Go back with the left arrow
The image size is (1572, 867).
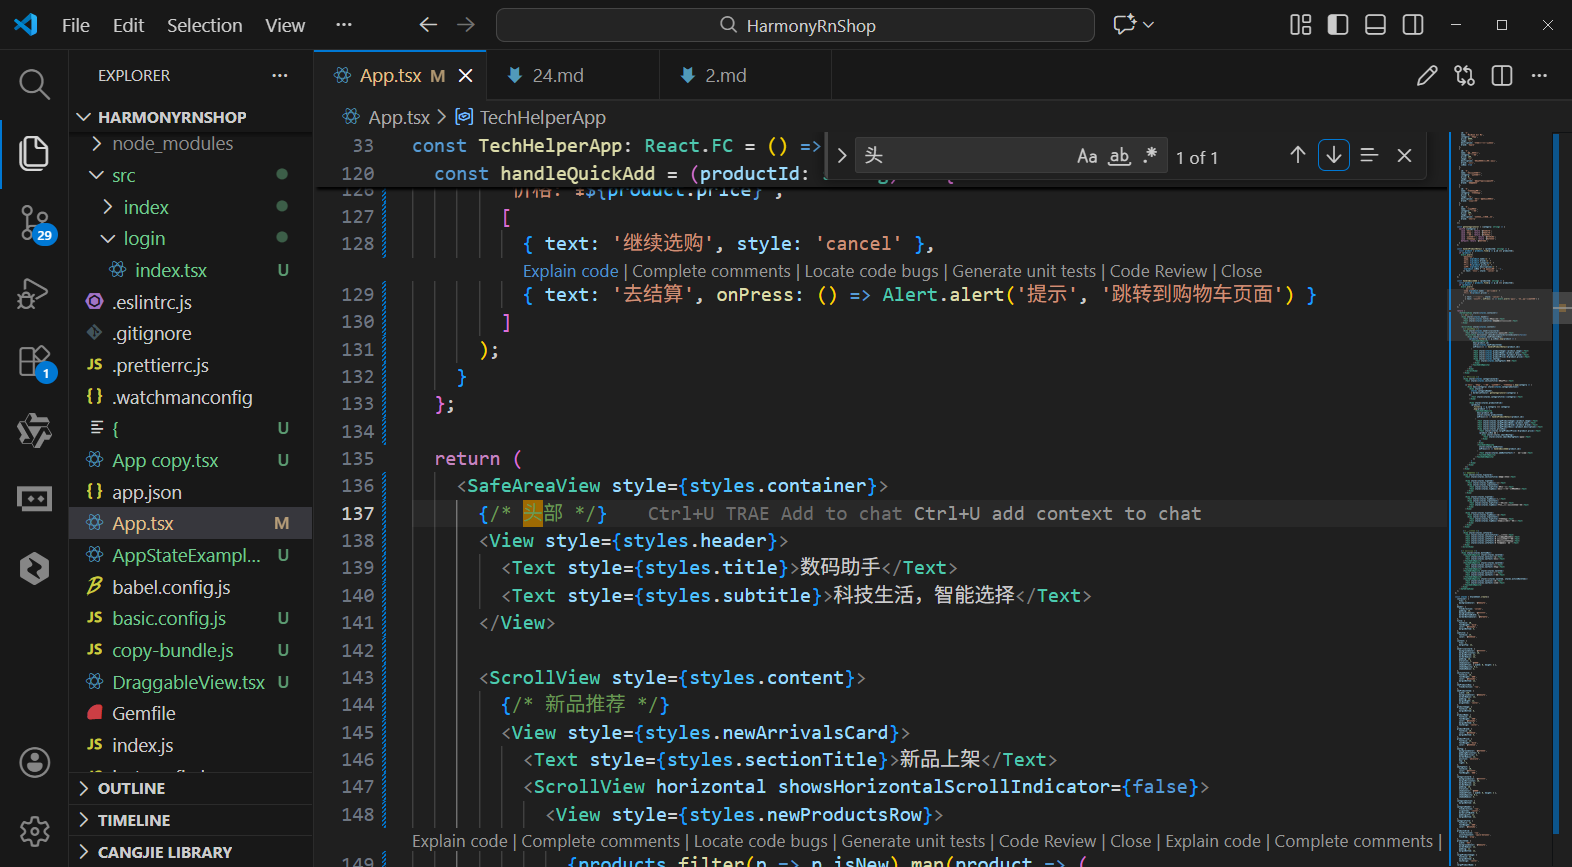428,25
